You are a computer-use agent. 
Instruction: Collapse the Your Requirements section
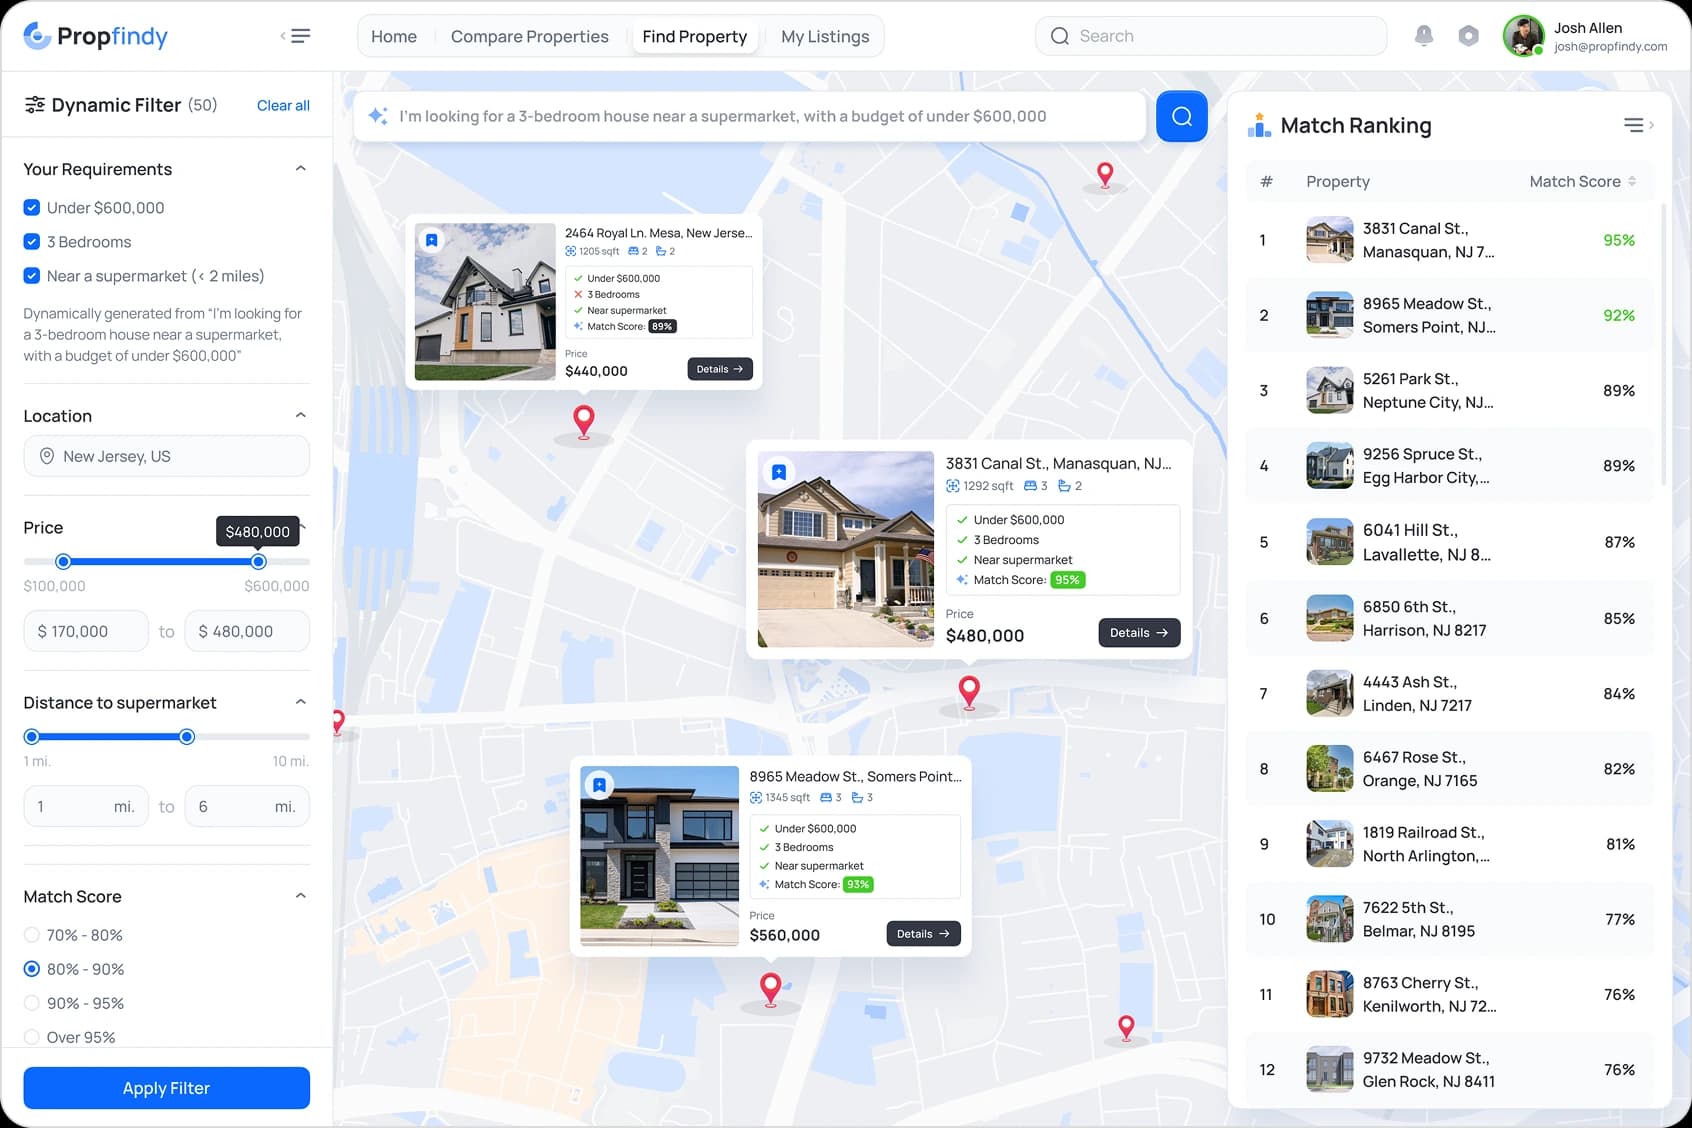[x=300, y=169]
